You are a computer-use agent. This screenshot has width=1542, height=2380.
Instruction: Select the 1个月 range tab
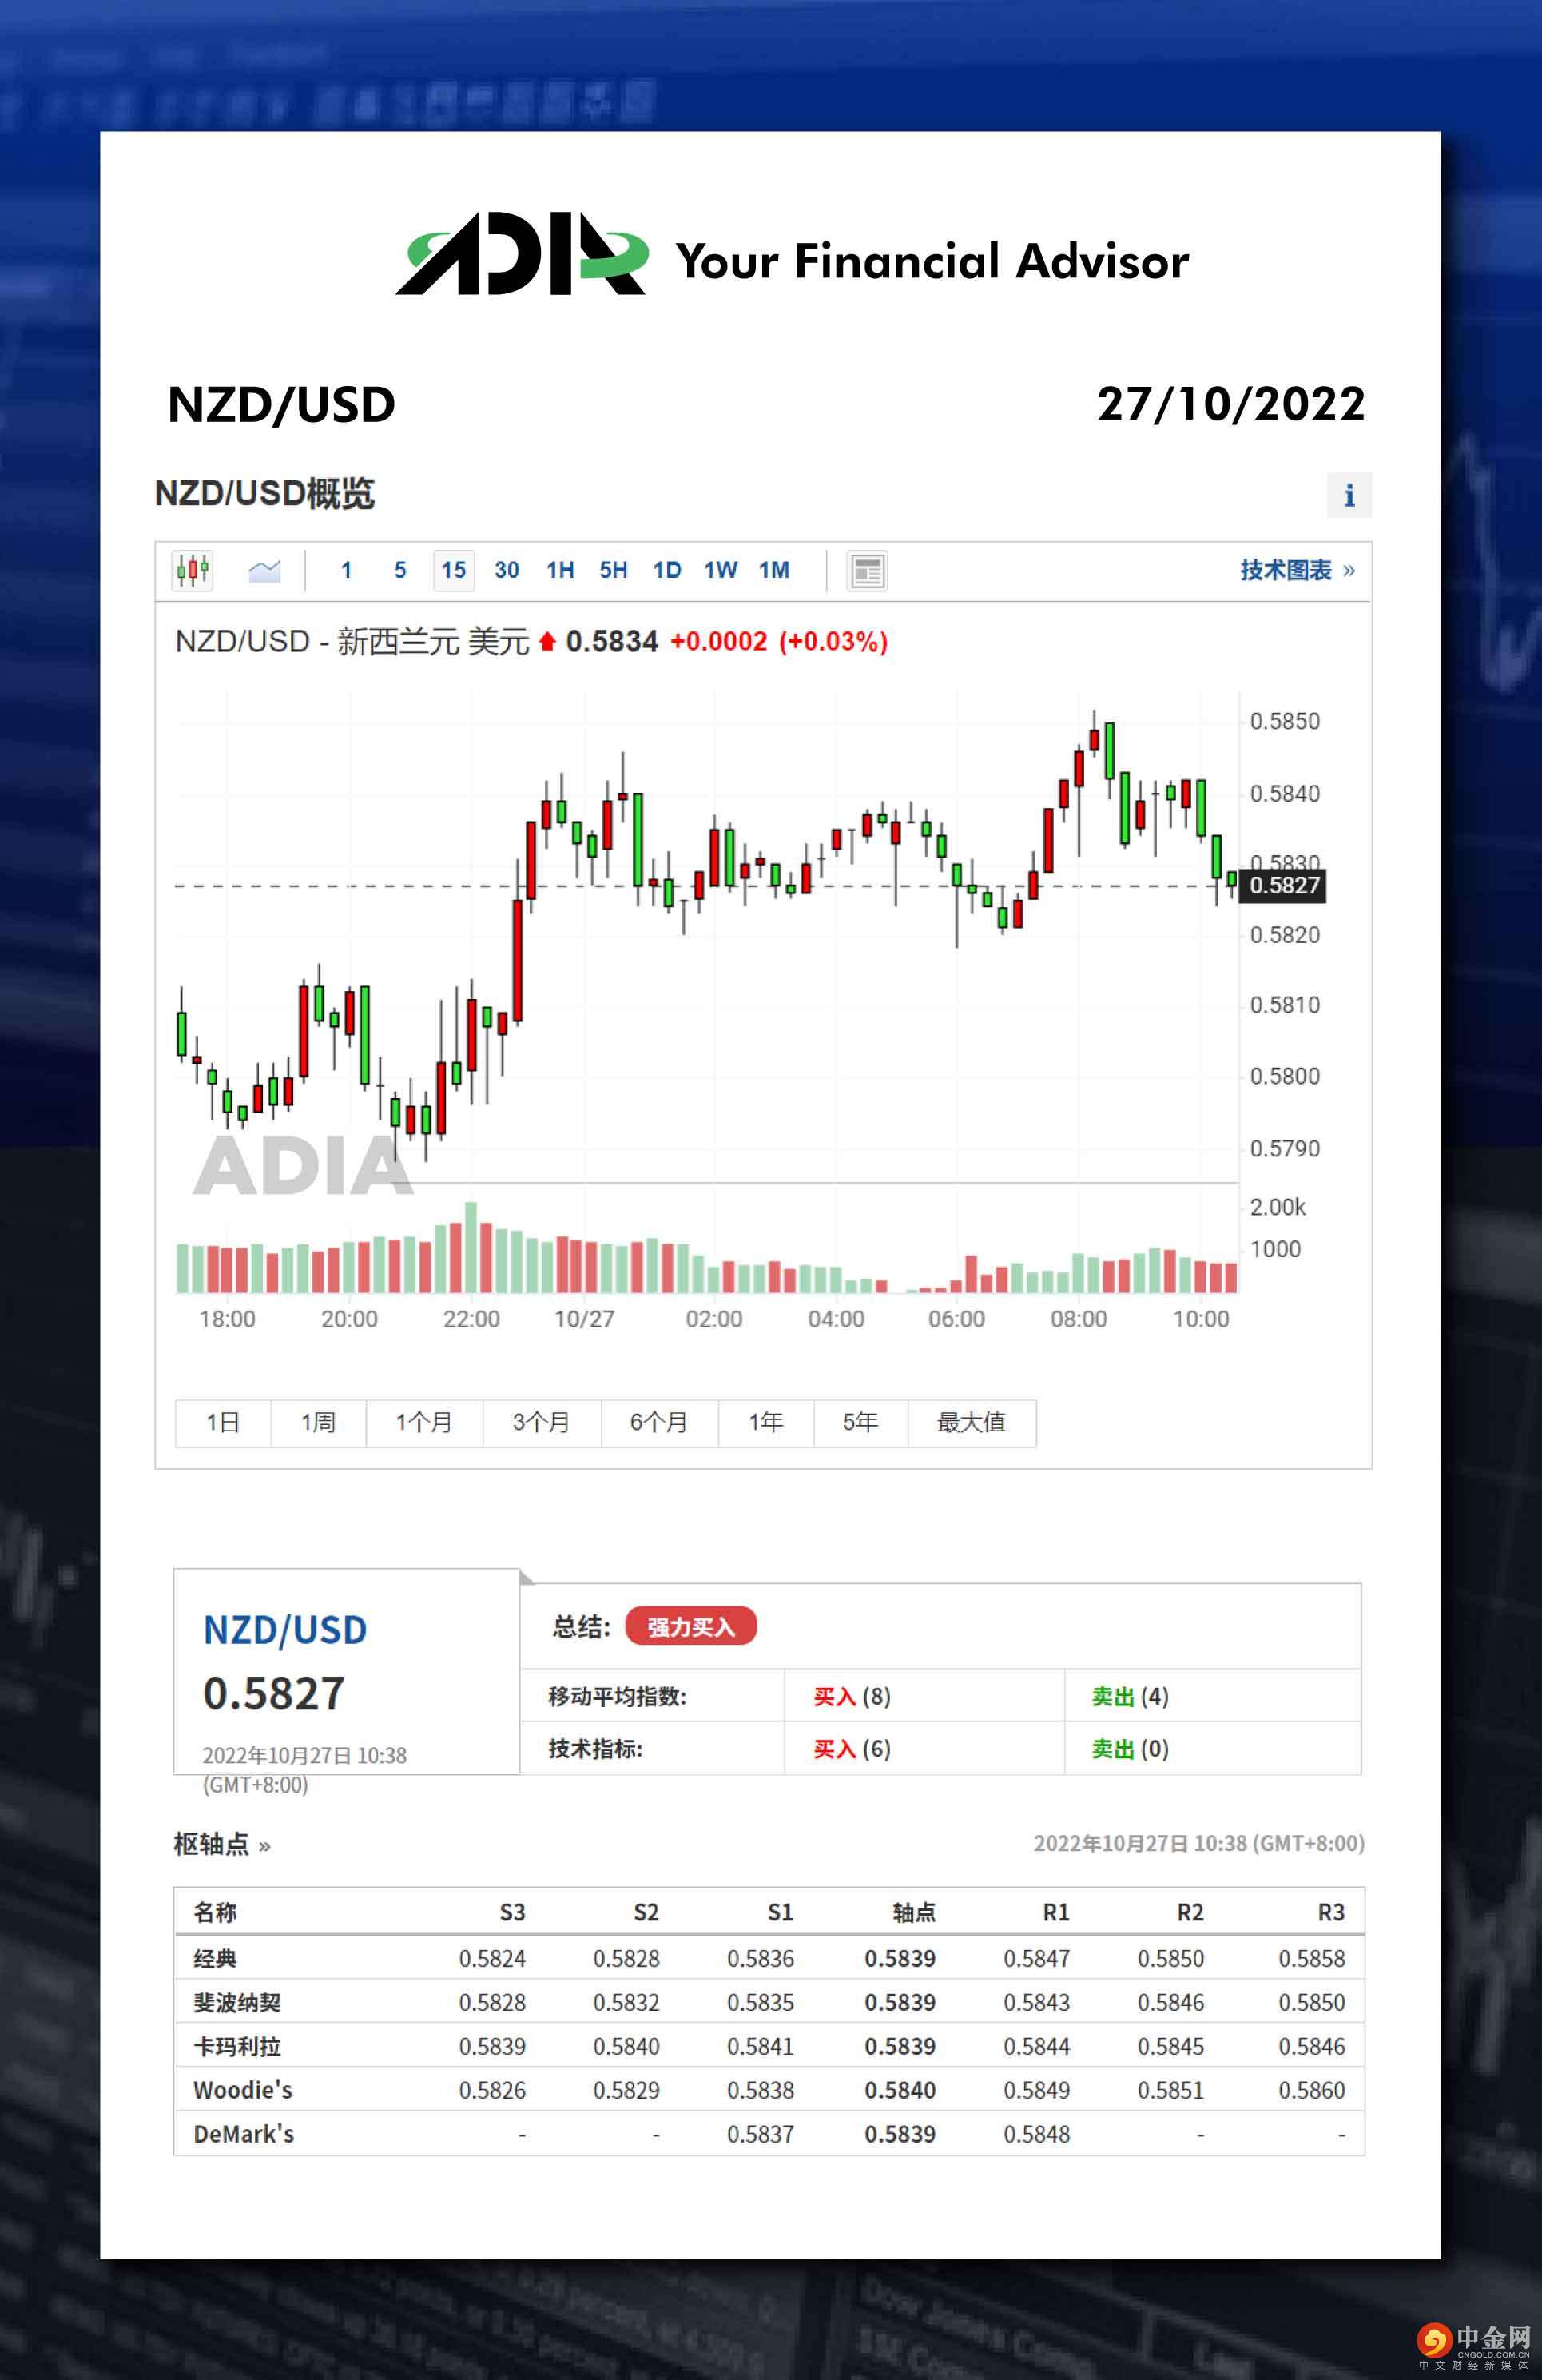pyautogui.click(x=424, y=1422)
